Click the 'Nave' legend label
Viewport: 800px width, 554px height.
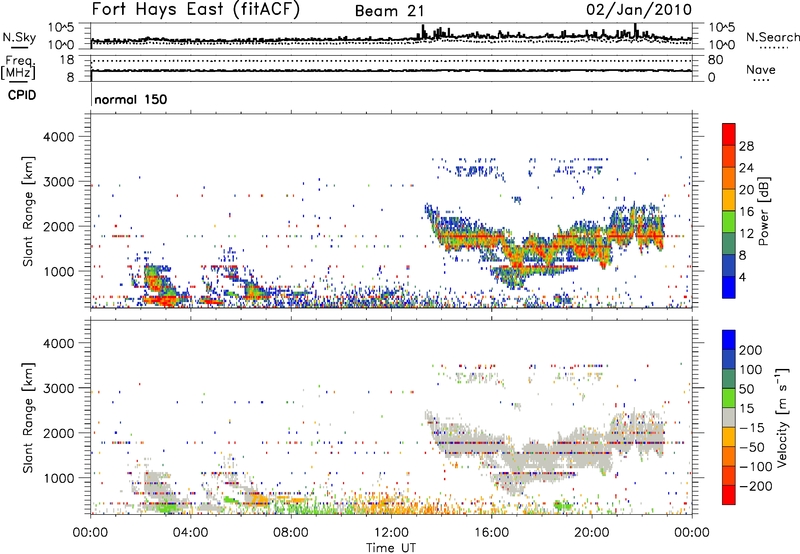pyautogui.click(x=761, y=70)
